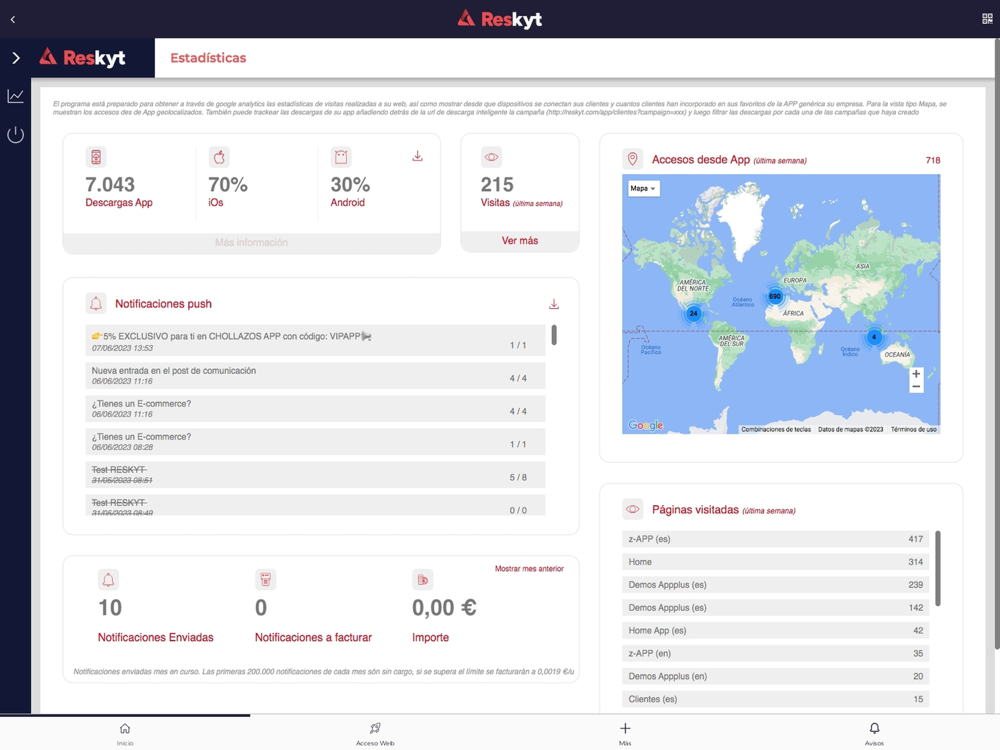Zoom out on the map

pos(916,386)
